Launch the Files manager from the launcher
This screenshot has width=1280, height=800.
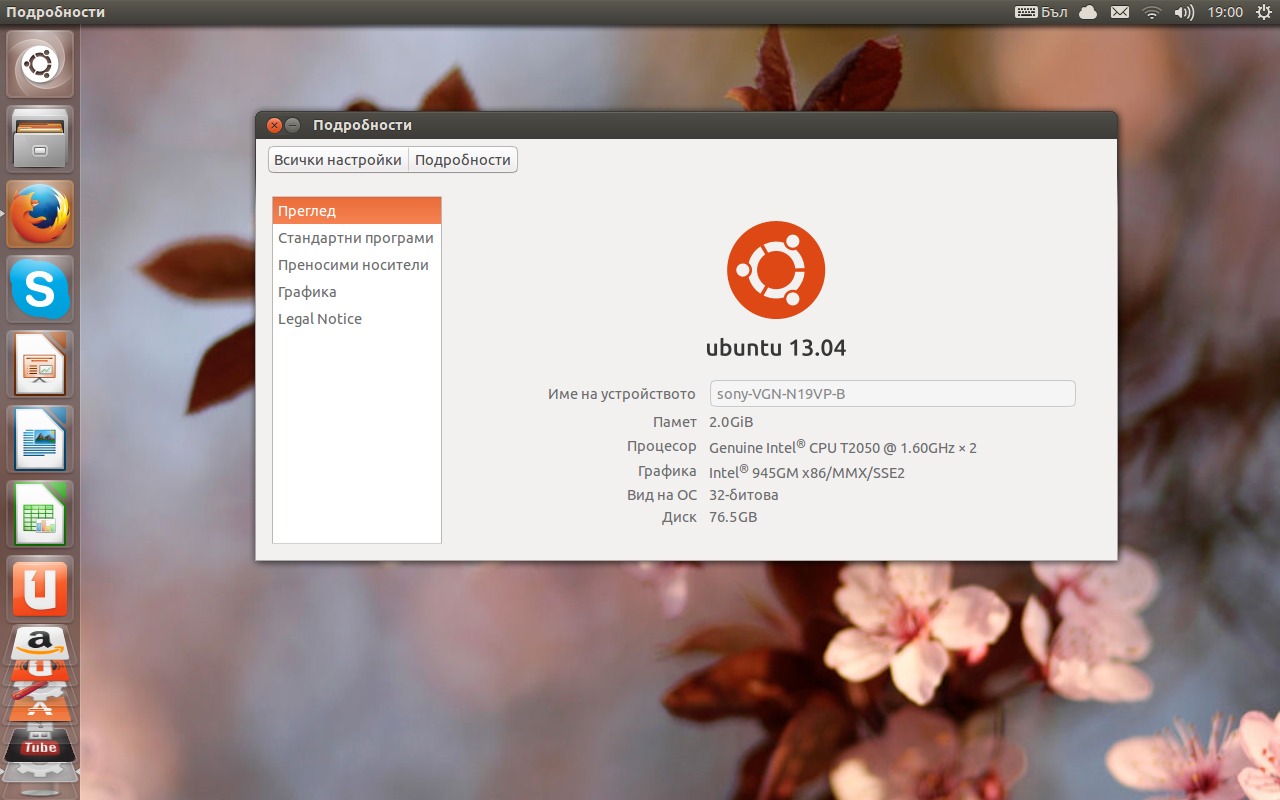coord(40,139)
